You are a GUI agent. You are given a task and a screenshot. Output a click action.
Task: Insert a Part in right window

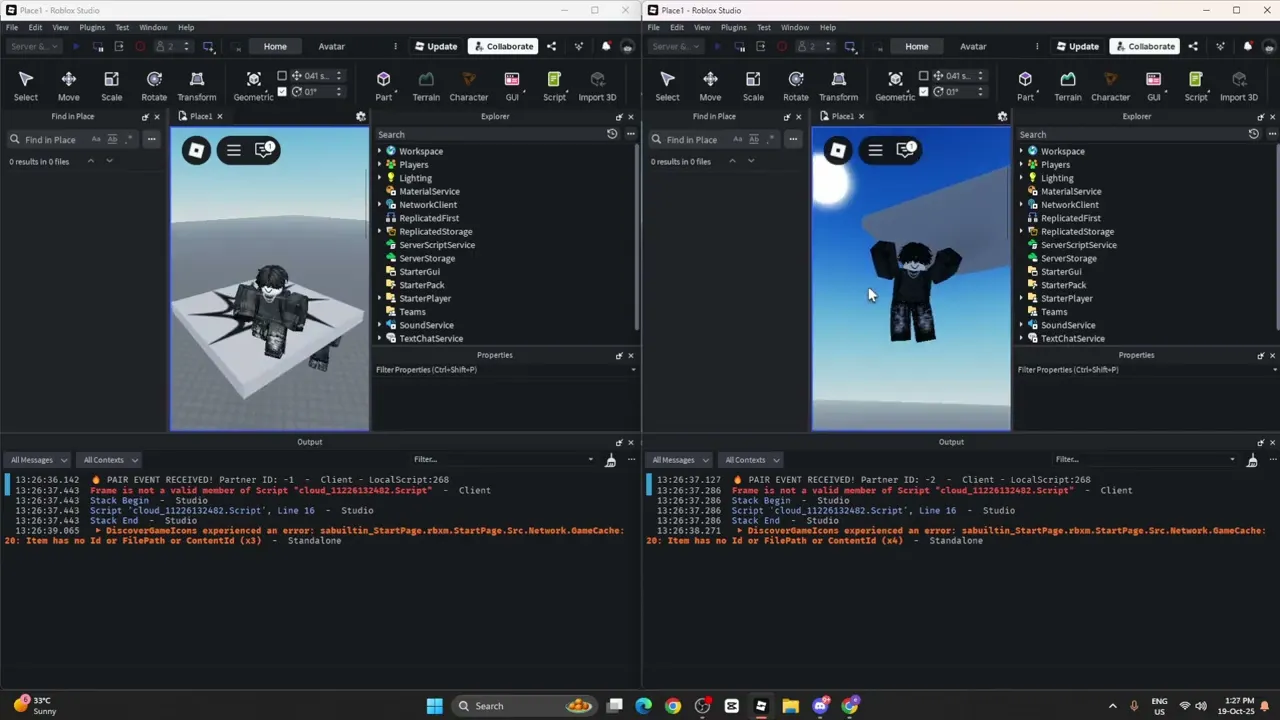tap(1025, 85)
